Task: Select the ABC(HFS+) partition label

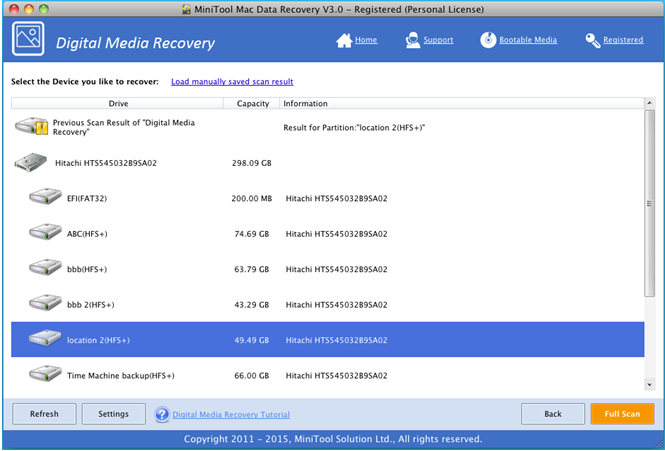Action: 87,234
